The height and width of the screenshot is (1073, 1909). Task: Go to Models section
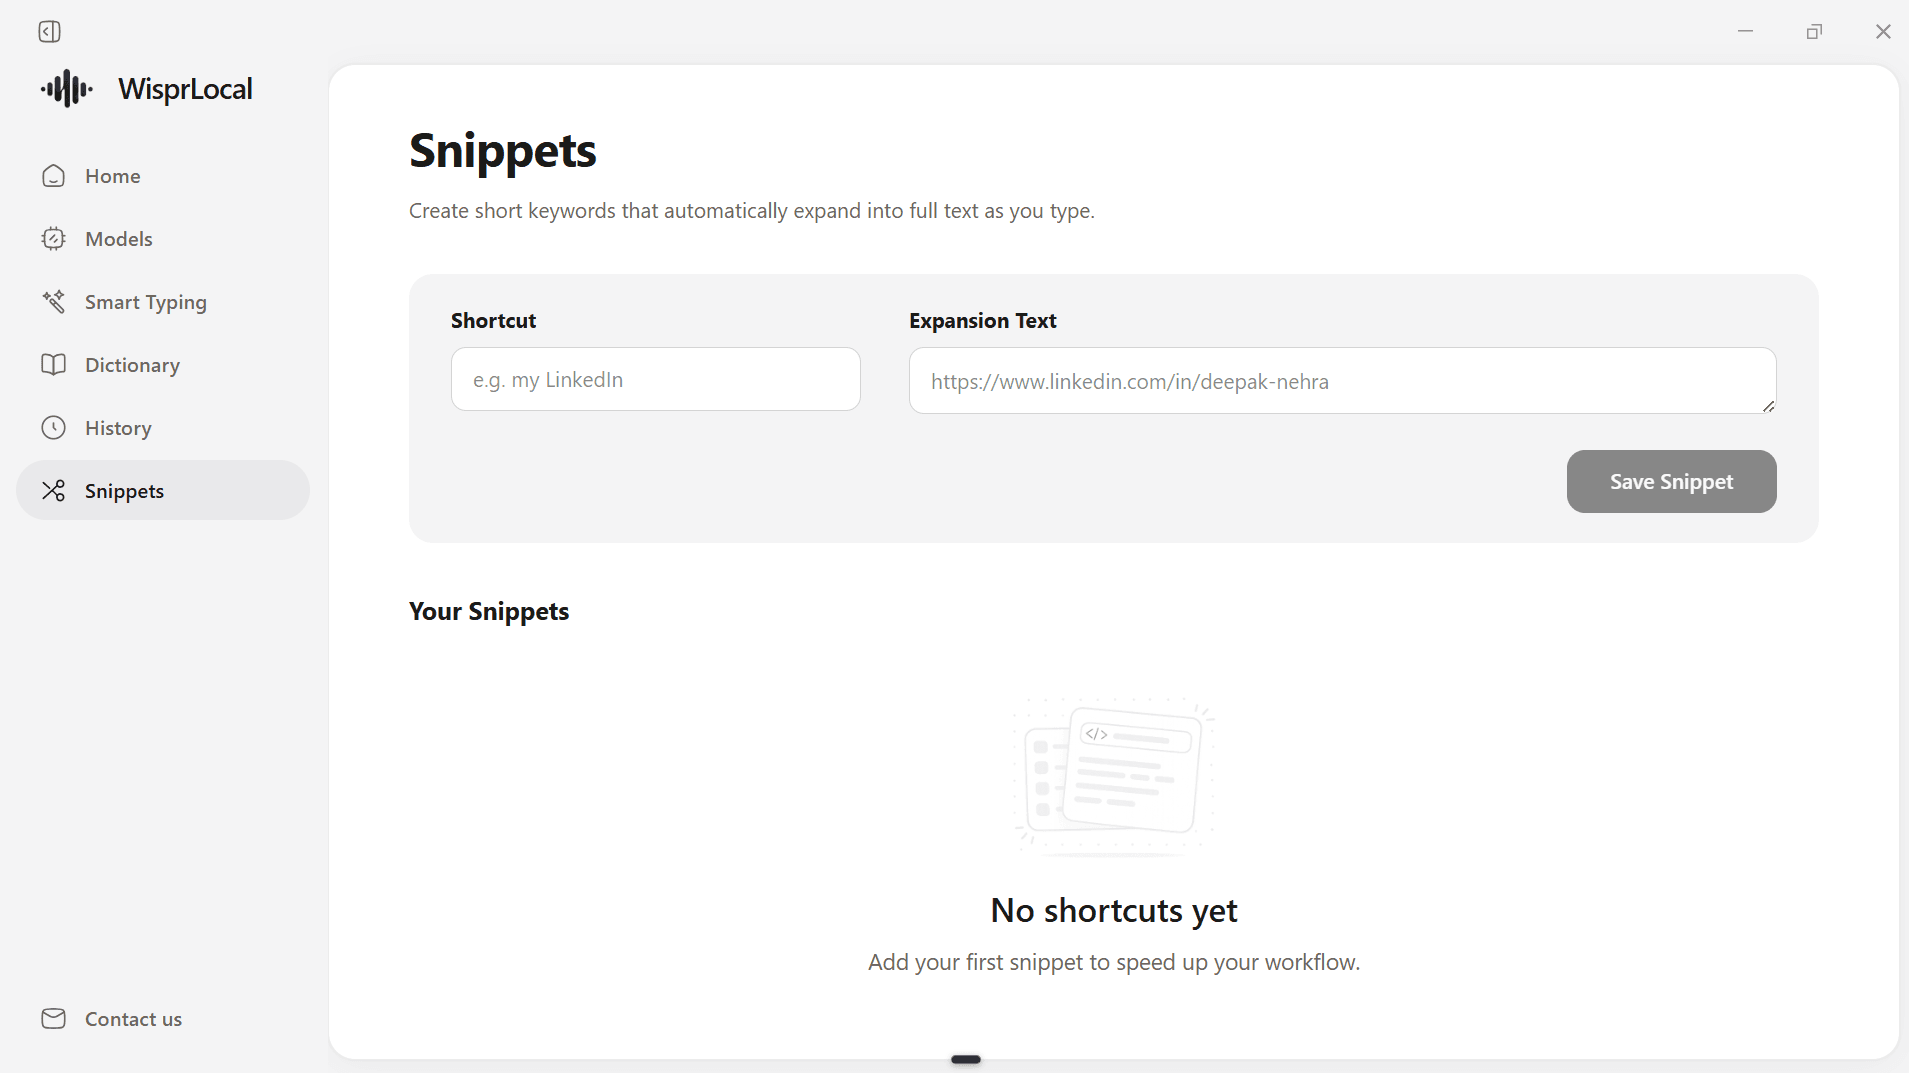(x=163, y=239)
